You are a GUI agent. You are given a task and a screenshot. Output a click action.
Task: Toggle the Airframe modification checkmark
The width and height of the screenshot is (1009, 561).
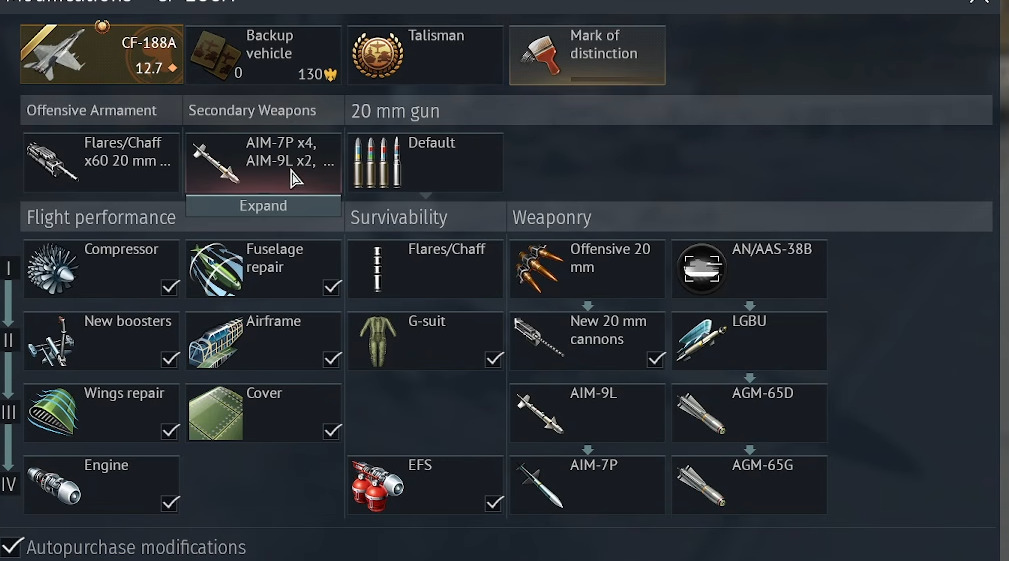point(332,359)
